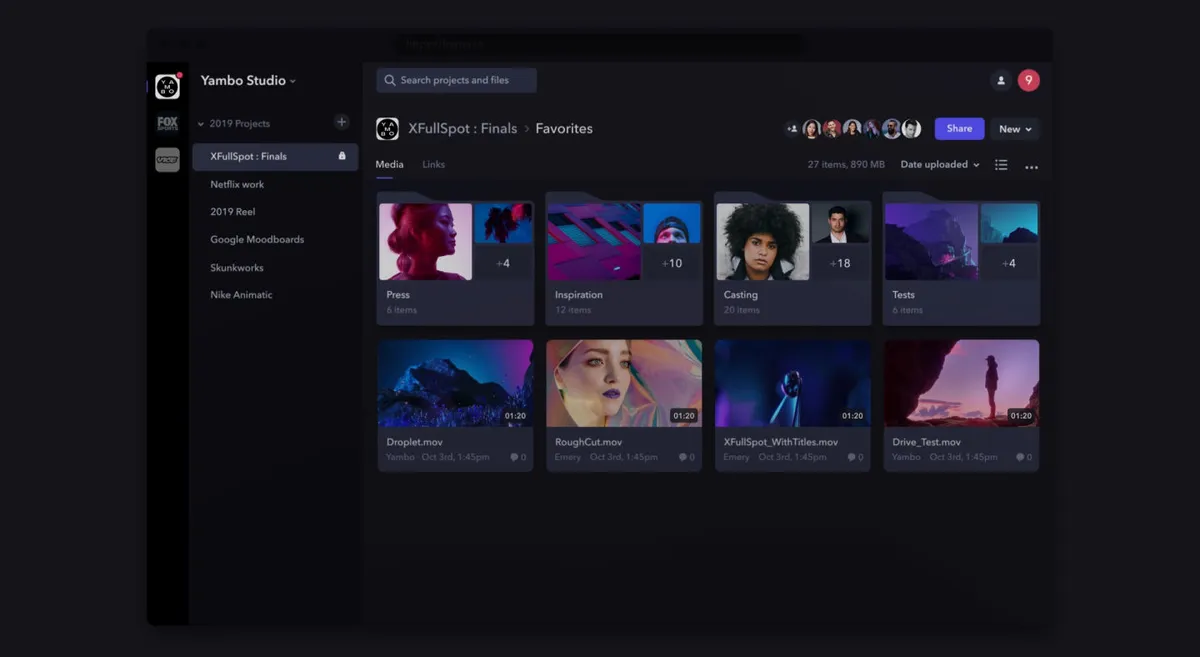Open the XFullSpot_WithTitles.mov video thumbnail
1200x657 pixels.
click(792, 383)
